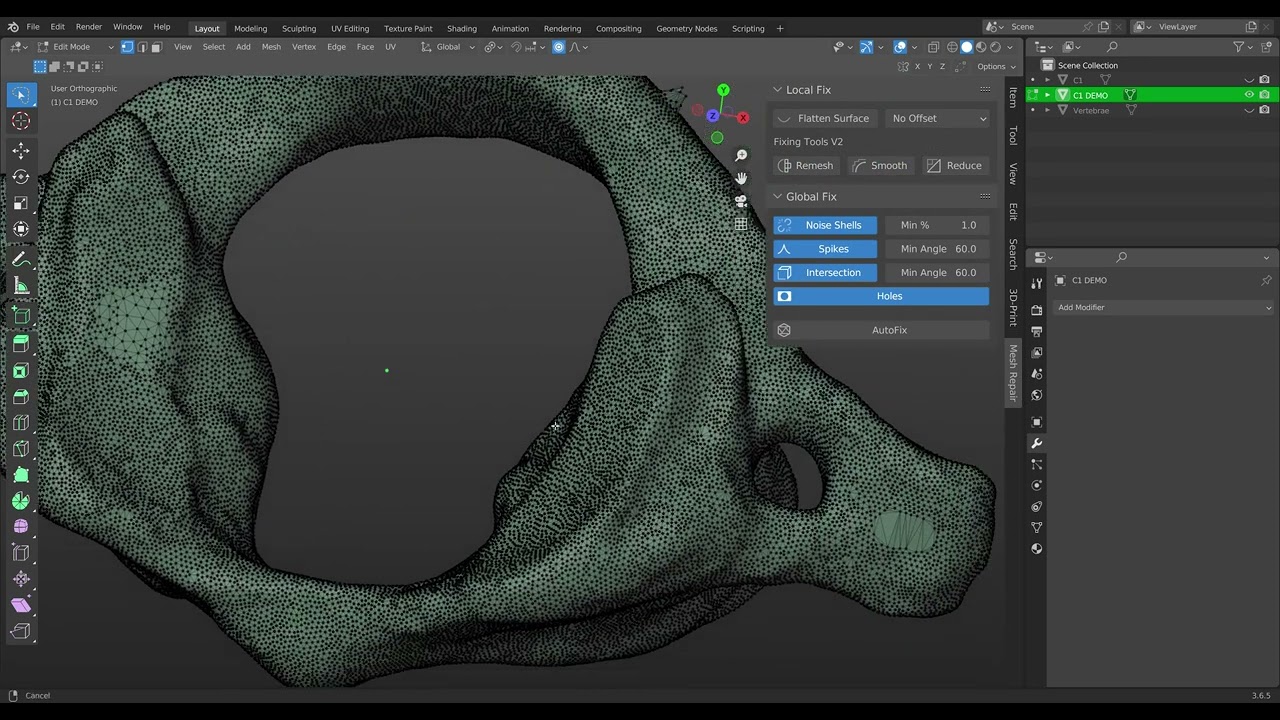This screenshot has height=720, width=1280.
Task: Select the Smooth vertices tool in toolbar
Action: coord(21,527)
